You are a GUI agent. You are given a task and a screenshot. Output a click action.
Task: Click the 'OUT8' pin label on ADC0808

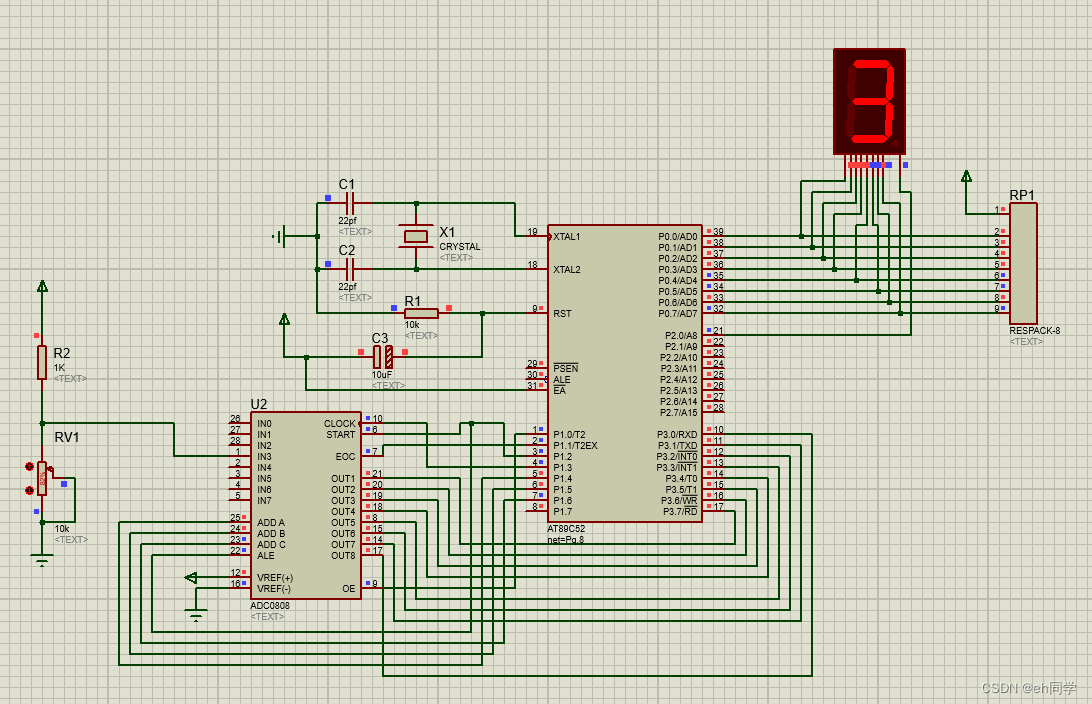pyautogui.click(x=343, y=556)
